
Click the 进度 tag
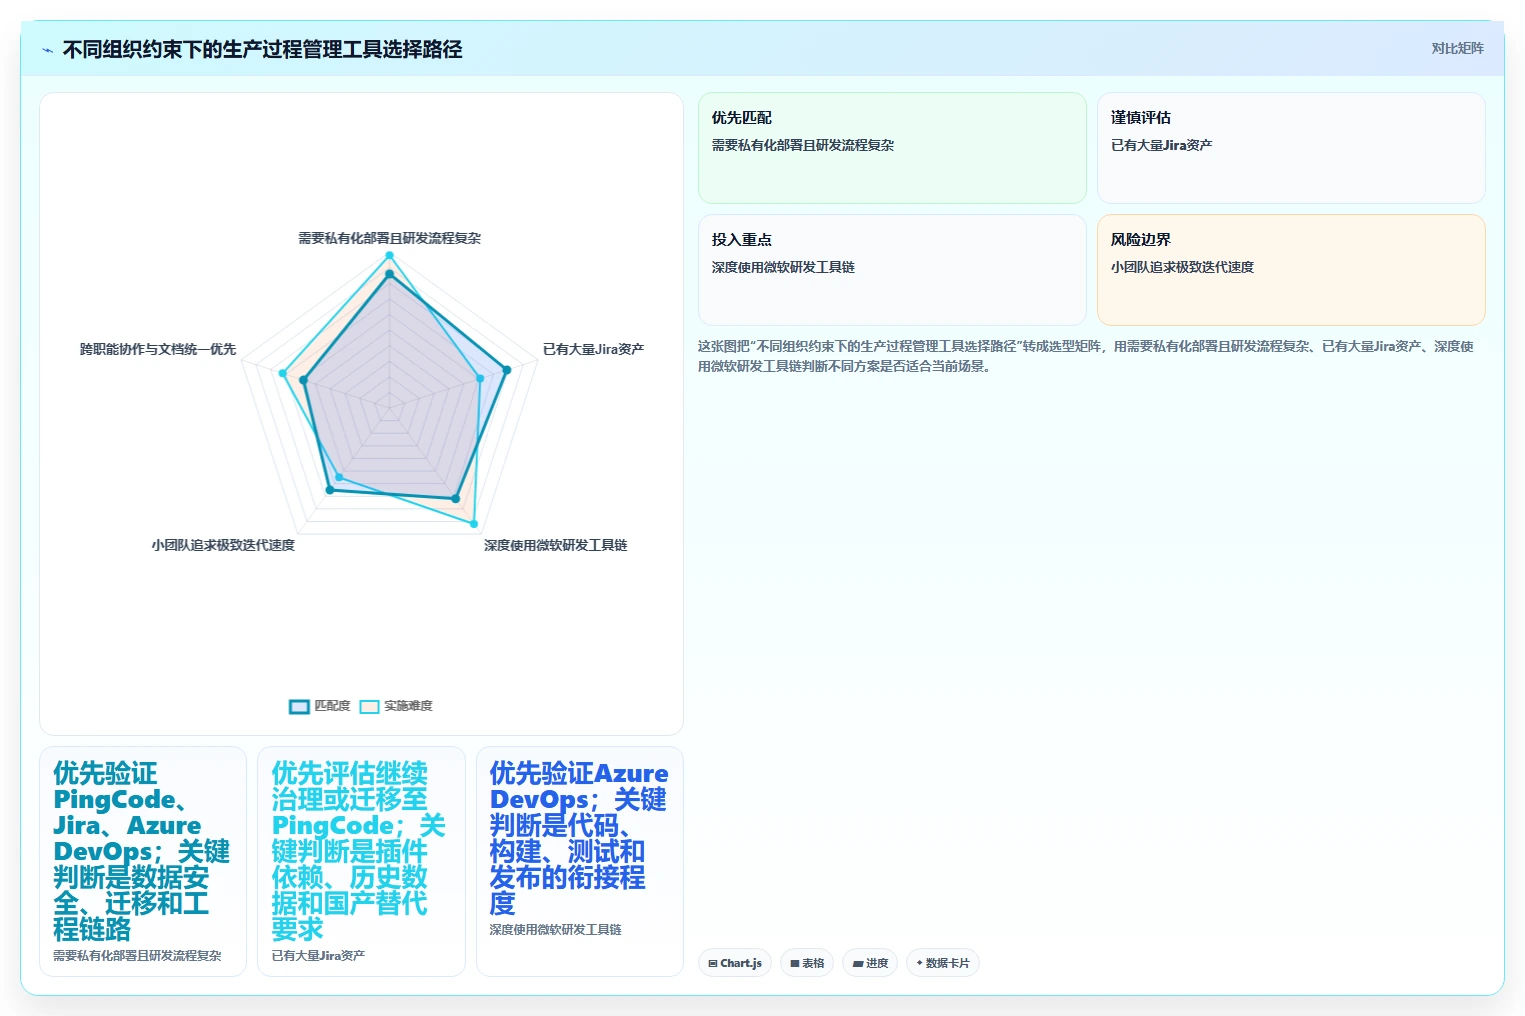(x=870, y=963)
